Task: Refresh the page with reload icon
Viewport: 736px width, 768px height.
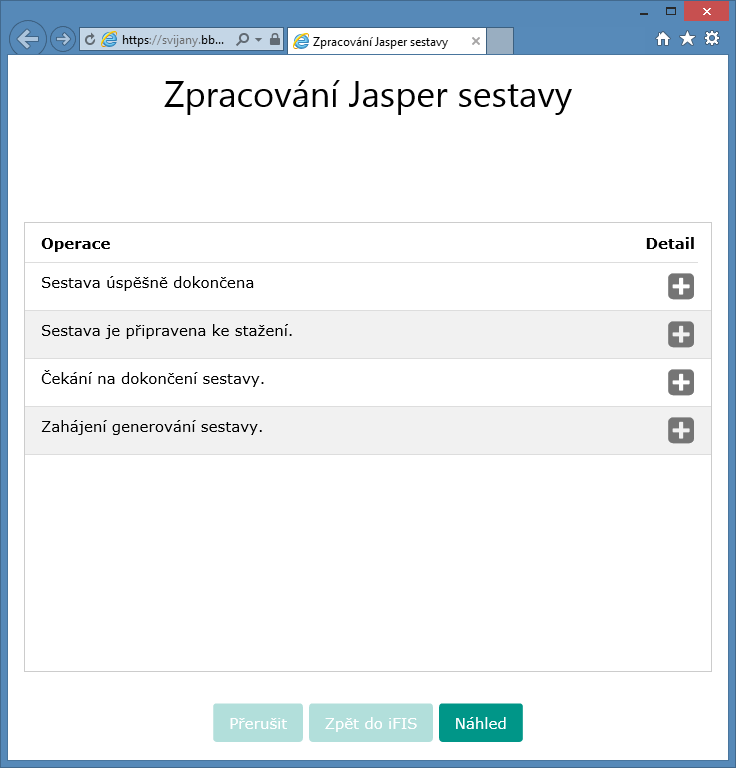Action: click(x=90, y=39)
